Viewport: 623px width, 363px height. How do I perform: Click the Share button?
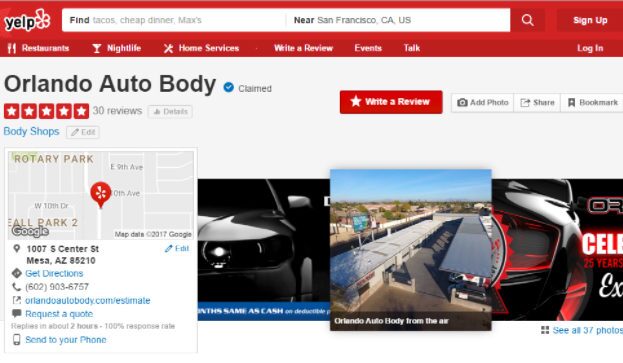537,102
